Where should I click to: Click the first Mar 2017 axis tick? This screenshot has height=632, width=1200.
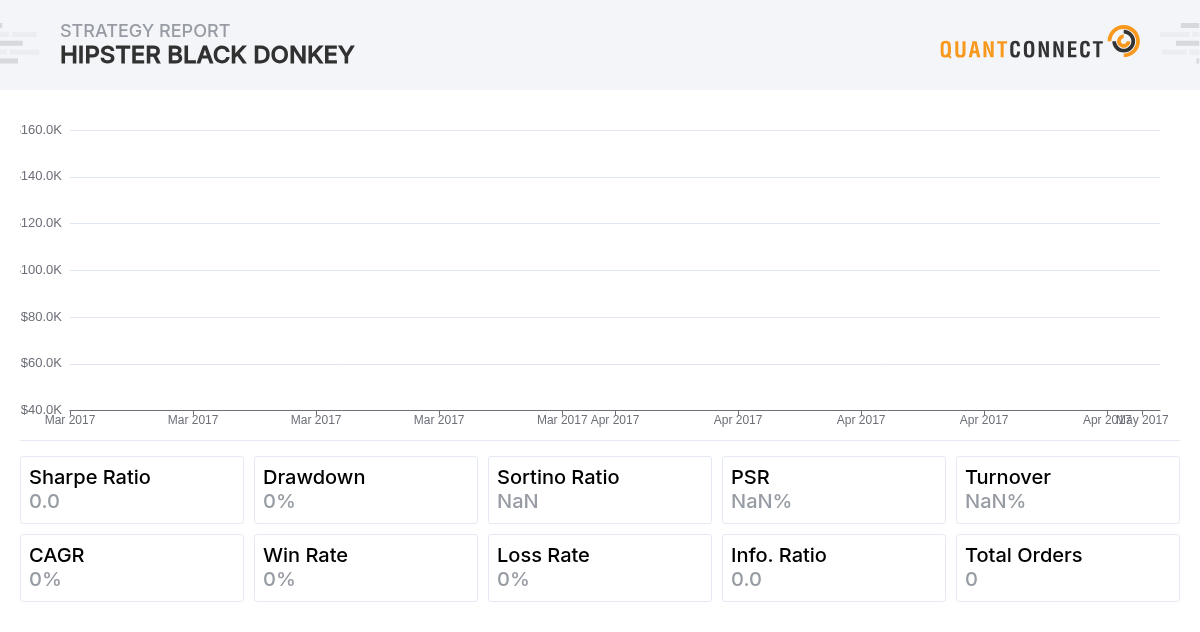coord(70,420)
